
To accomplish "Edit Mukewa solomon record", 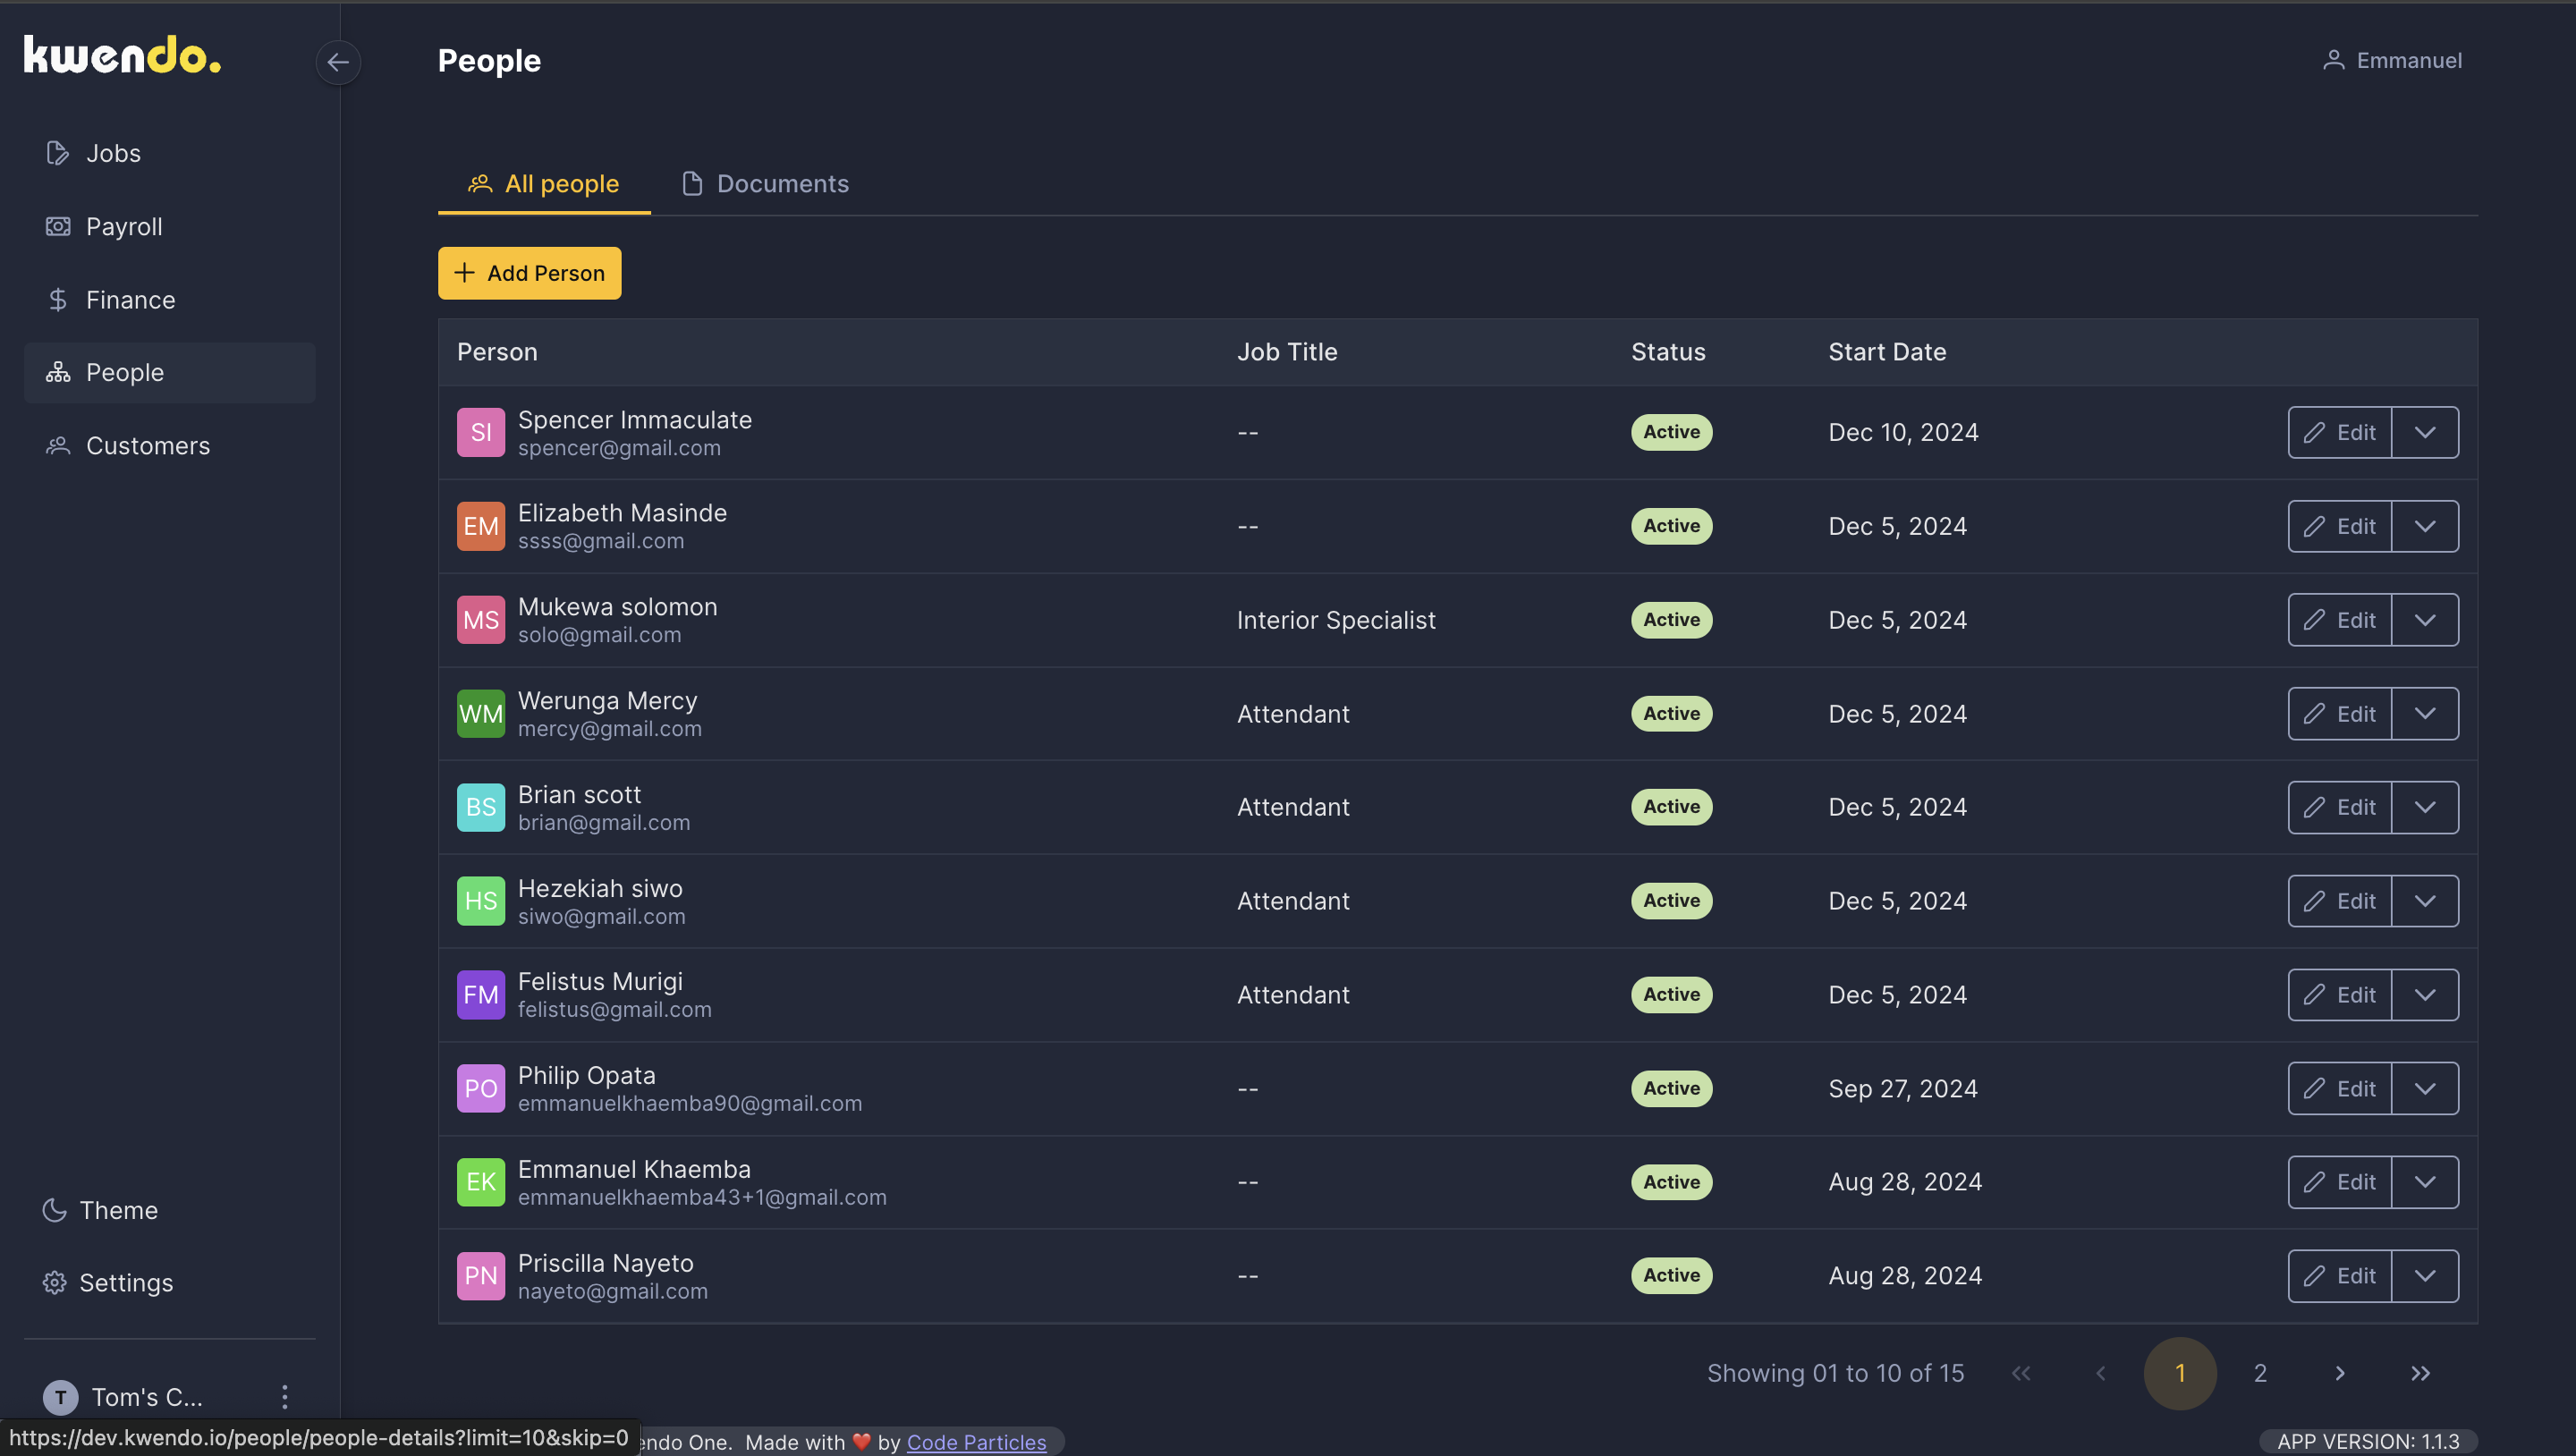I will tap(2340, 620).
